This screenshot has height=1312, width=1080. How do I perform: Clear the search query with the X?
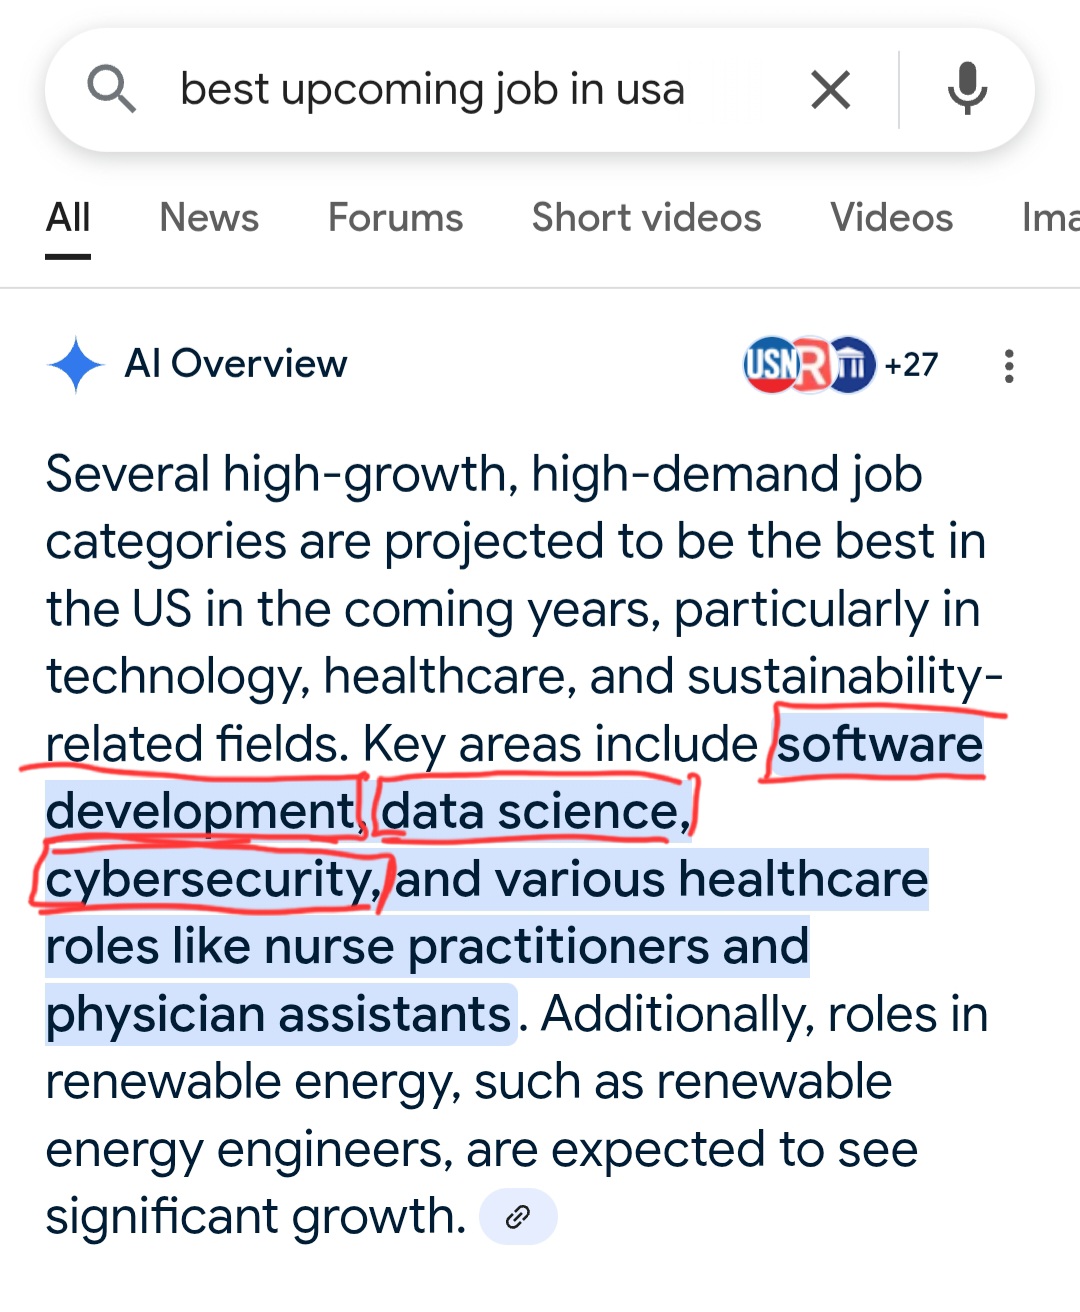(x=830, y=90)
